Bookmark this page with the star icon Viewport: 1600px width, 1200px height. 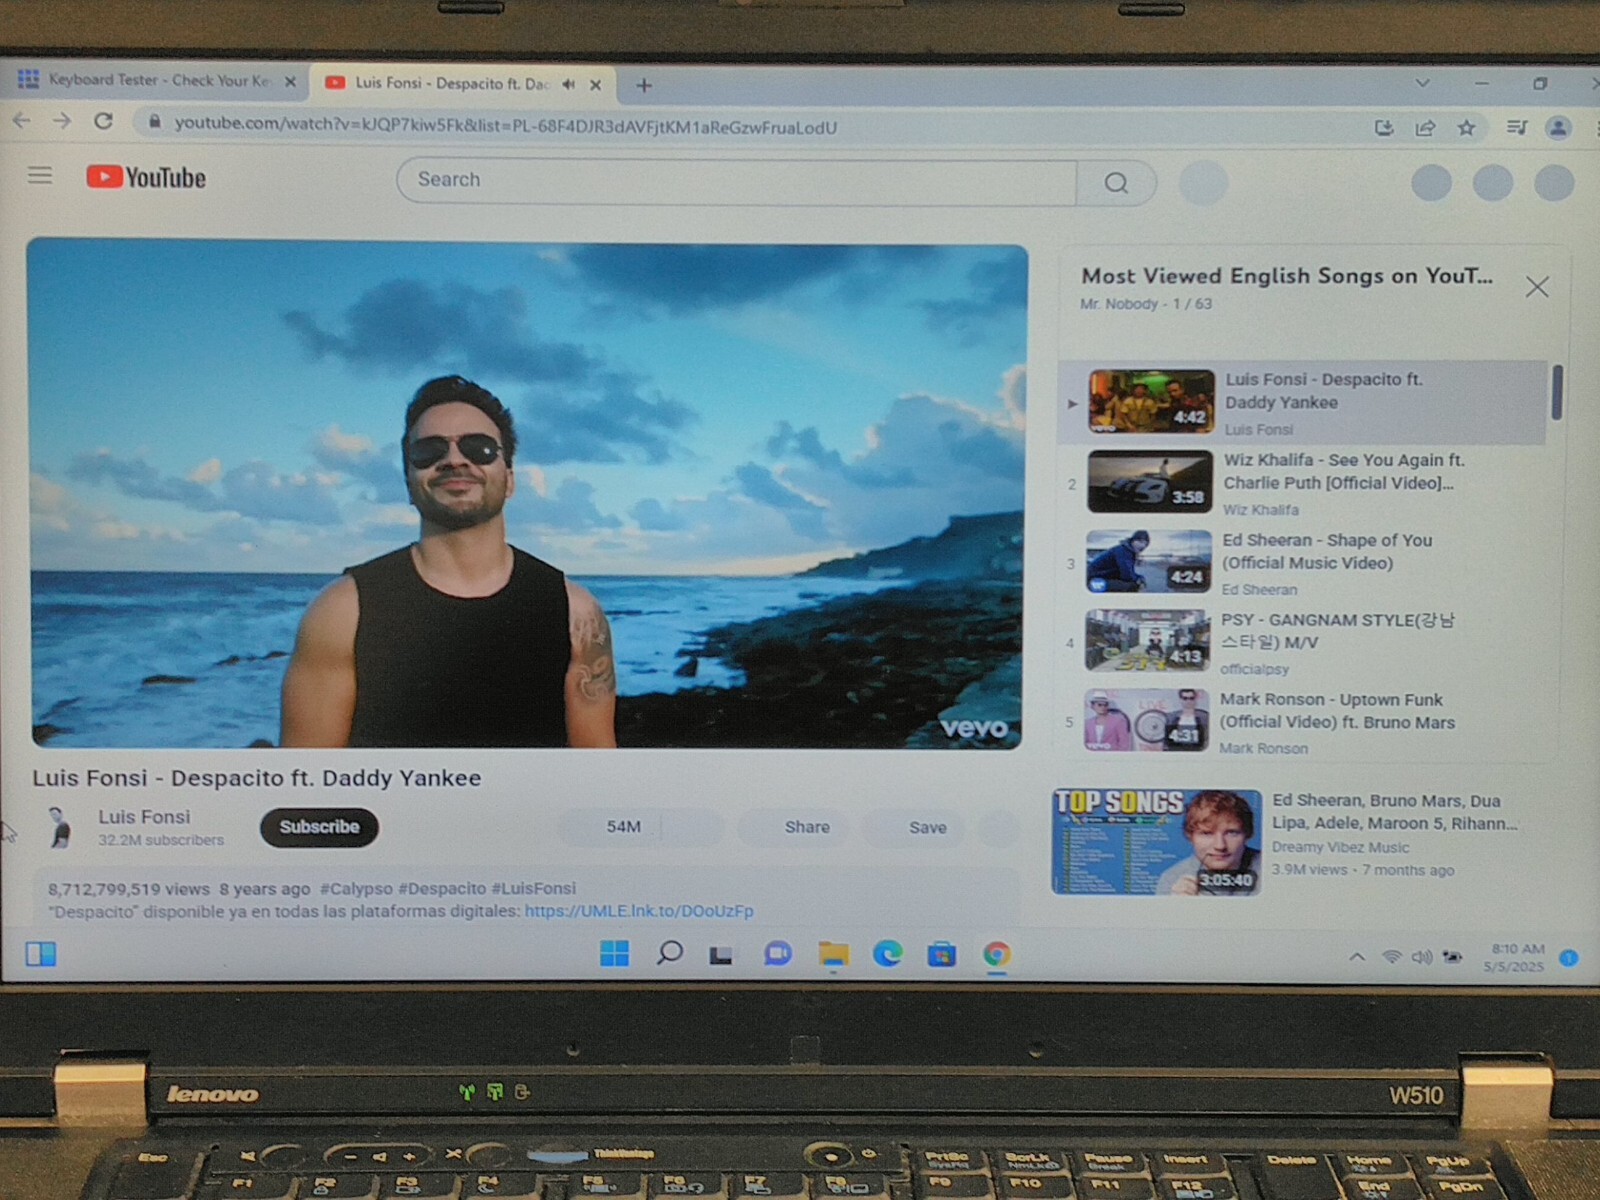[x=1466, y=128]
